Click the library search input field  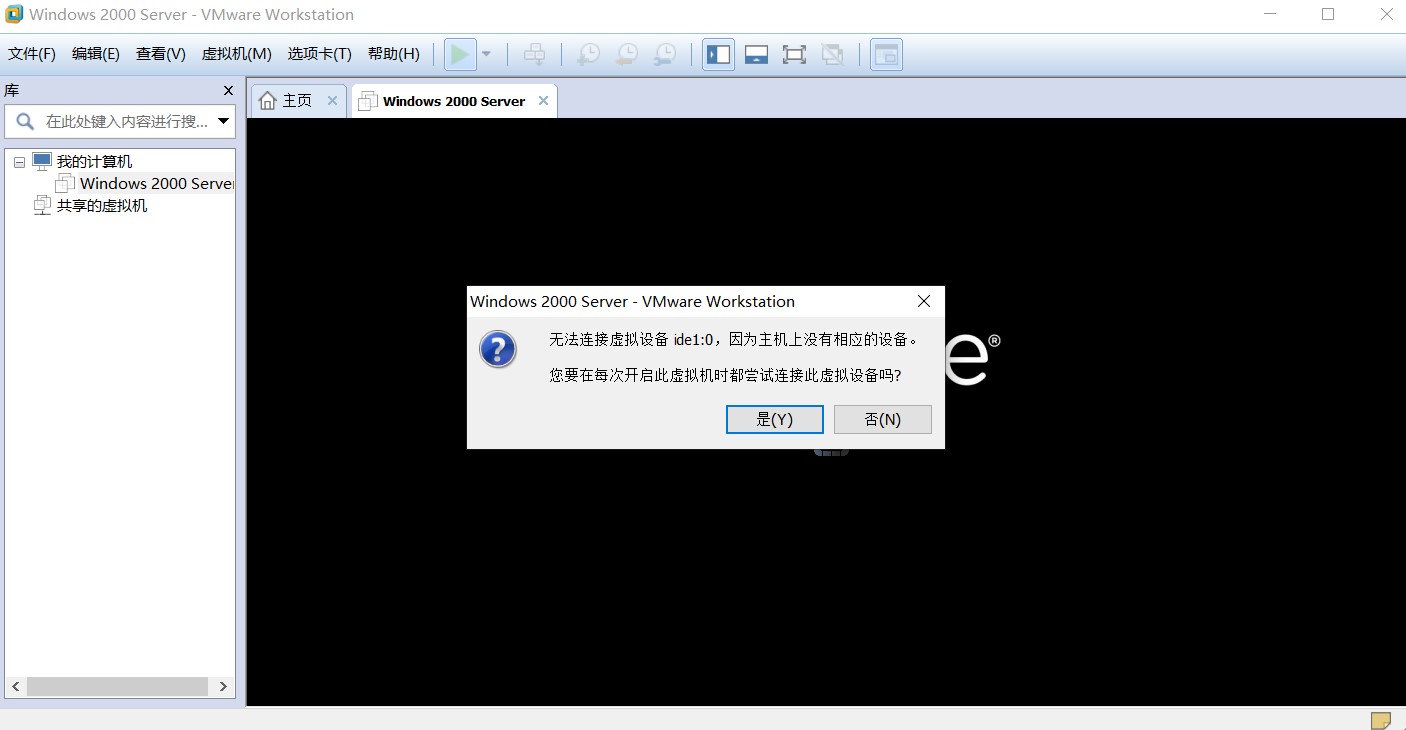(x=120, y=121)
